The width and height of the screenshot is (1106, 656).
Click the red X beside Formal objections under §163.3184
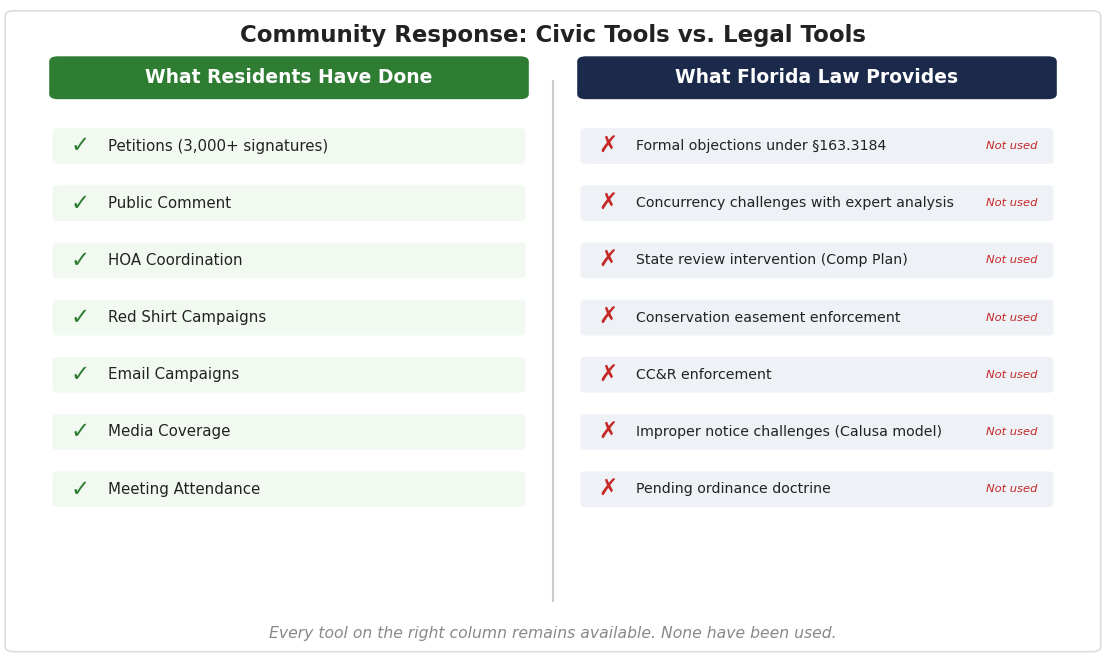pos(607,145)
